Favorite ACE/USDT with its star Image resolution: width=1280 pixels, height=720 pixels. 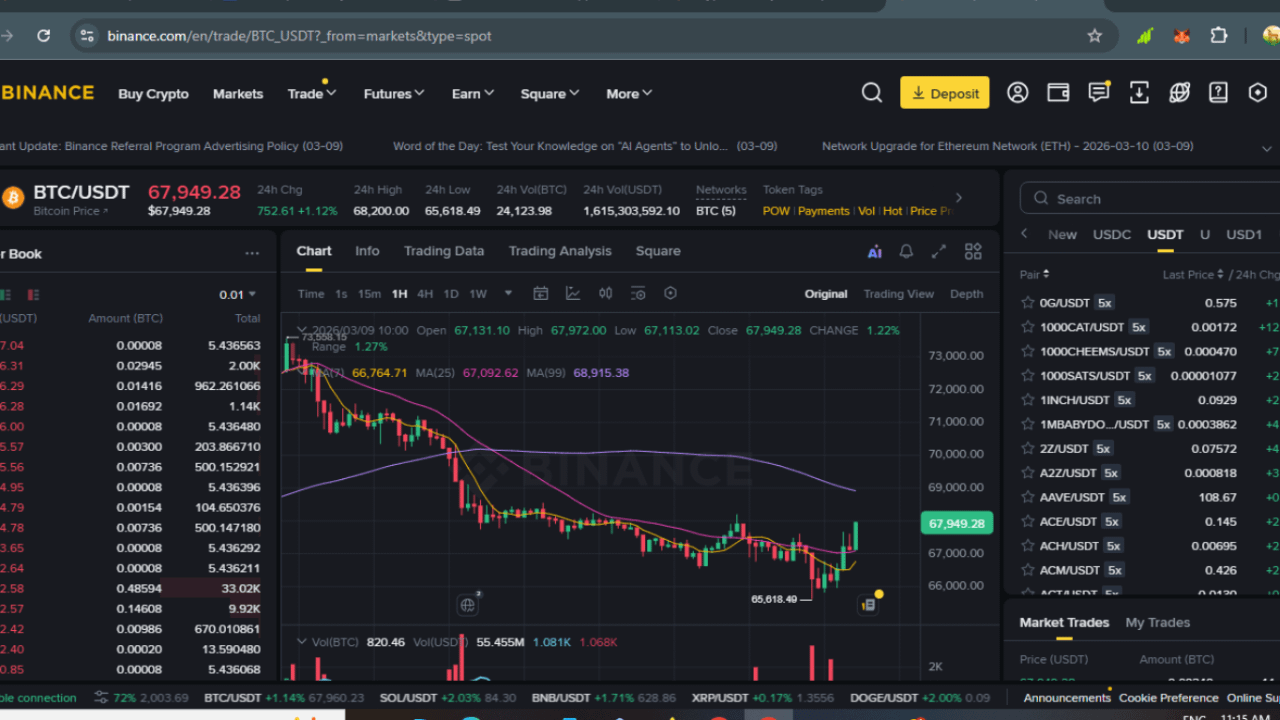[1027, 522]
